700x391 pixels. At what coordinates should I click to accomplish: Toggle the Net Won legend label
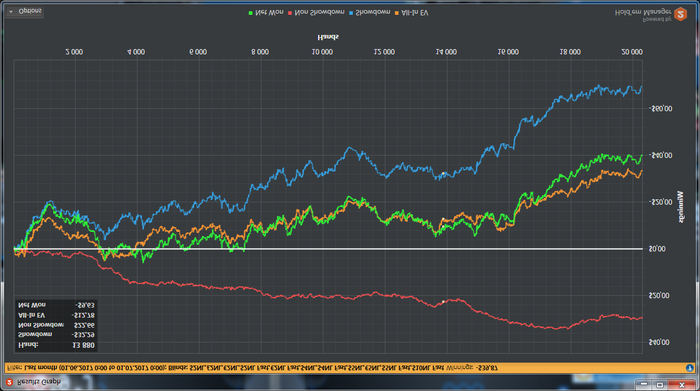click(269, 13)
